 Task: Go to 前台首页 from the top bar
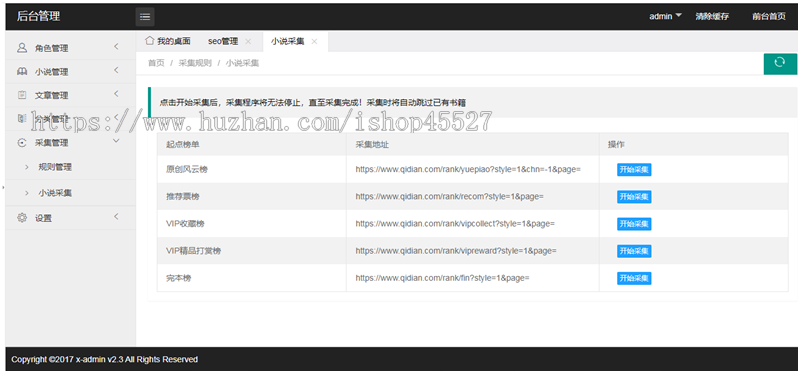768,16
